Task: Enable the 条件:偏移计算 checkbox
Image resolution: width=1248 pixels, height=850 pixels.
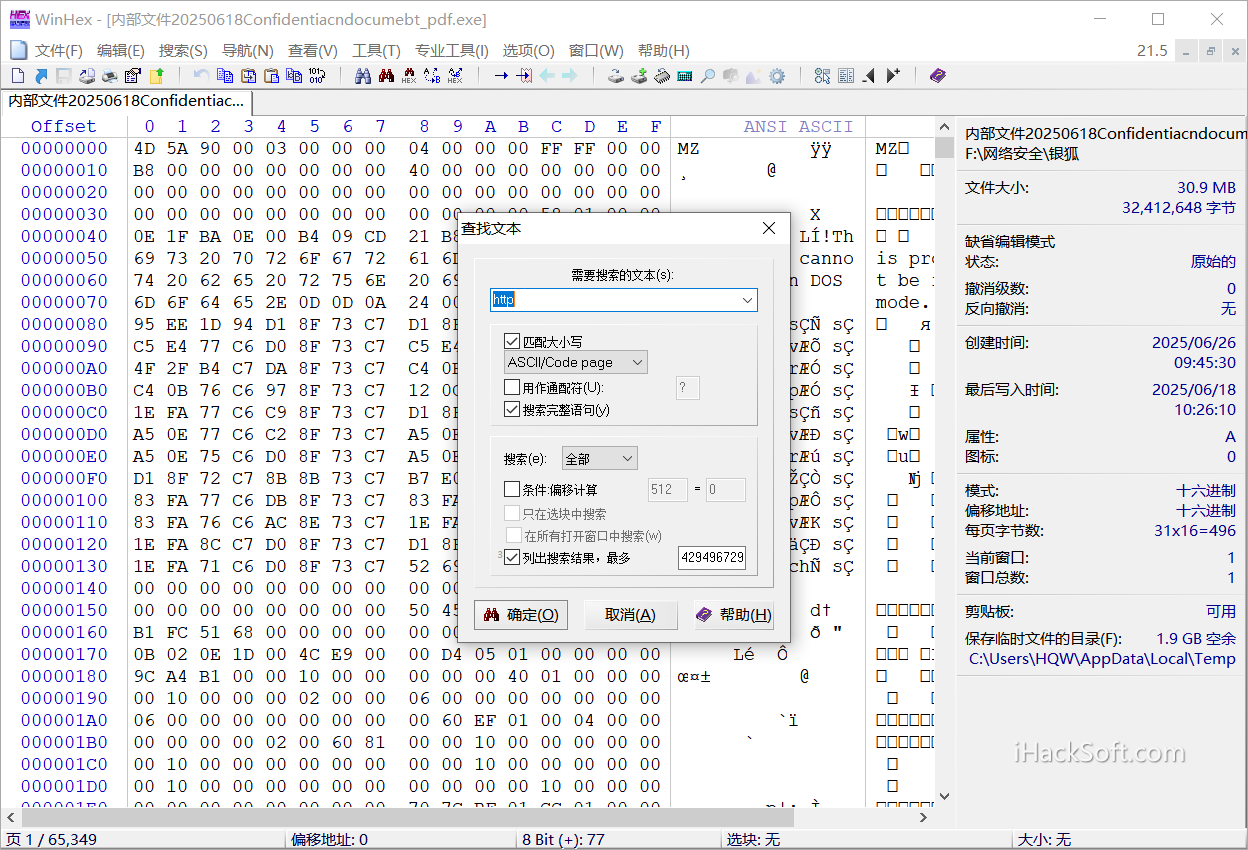Action: (x=512, y=490)
